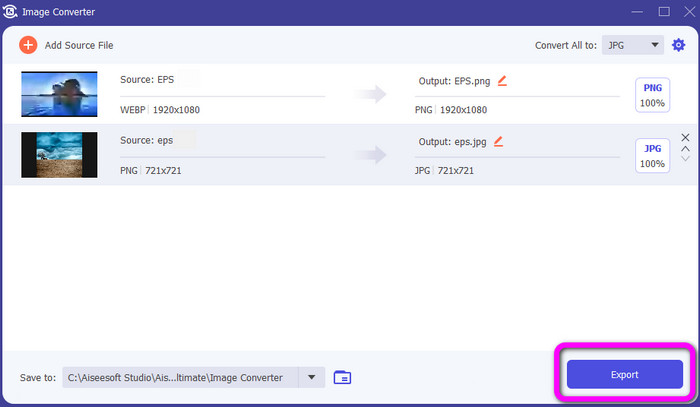Open the settings gear next to format selector

(x=679, y=45)
